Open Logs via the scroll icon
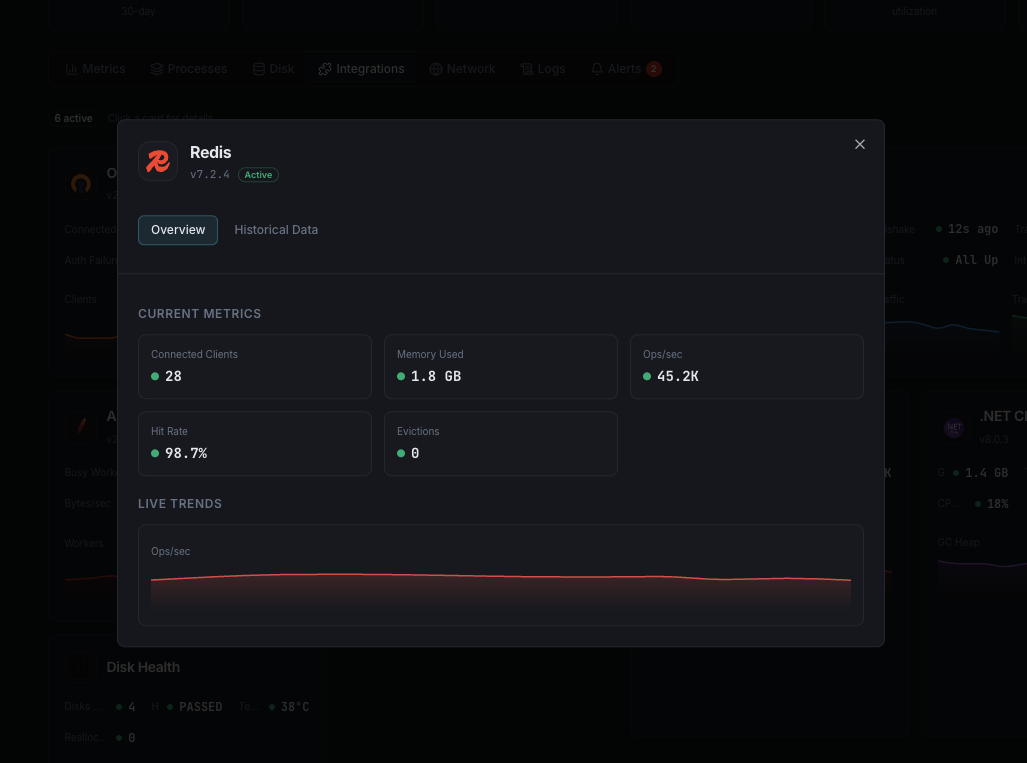1027x763 pixels. [525, 69]
